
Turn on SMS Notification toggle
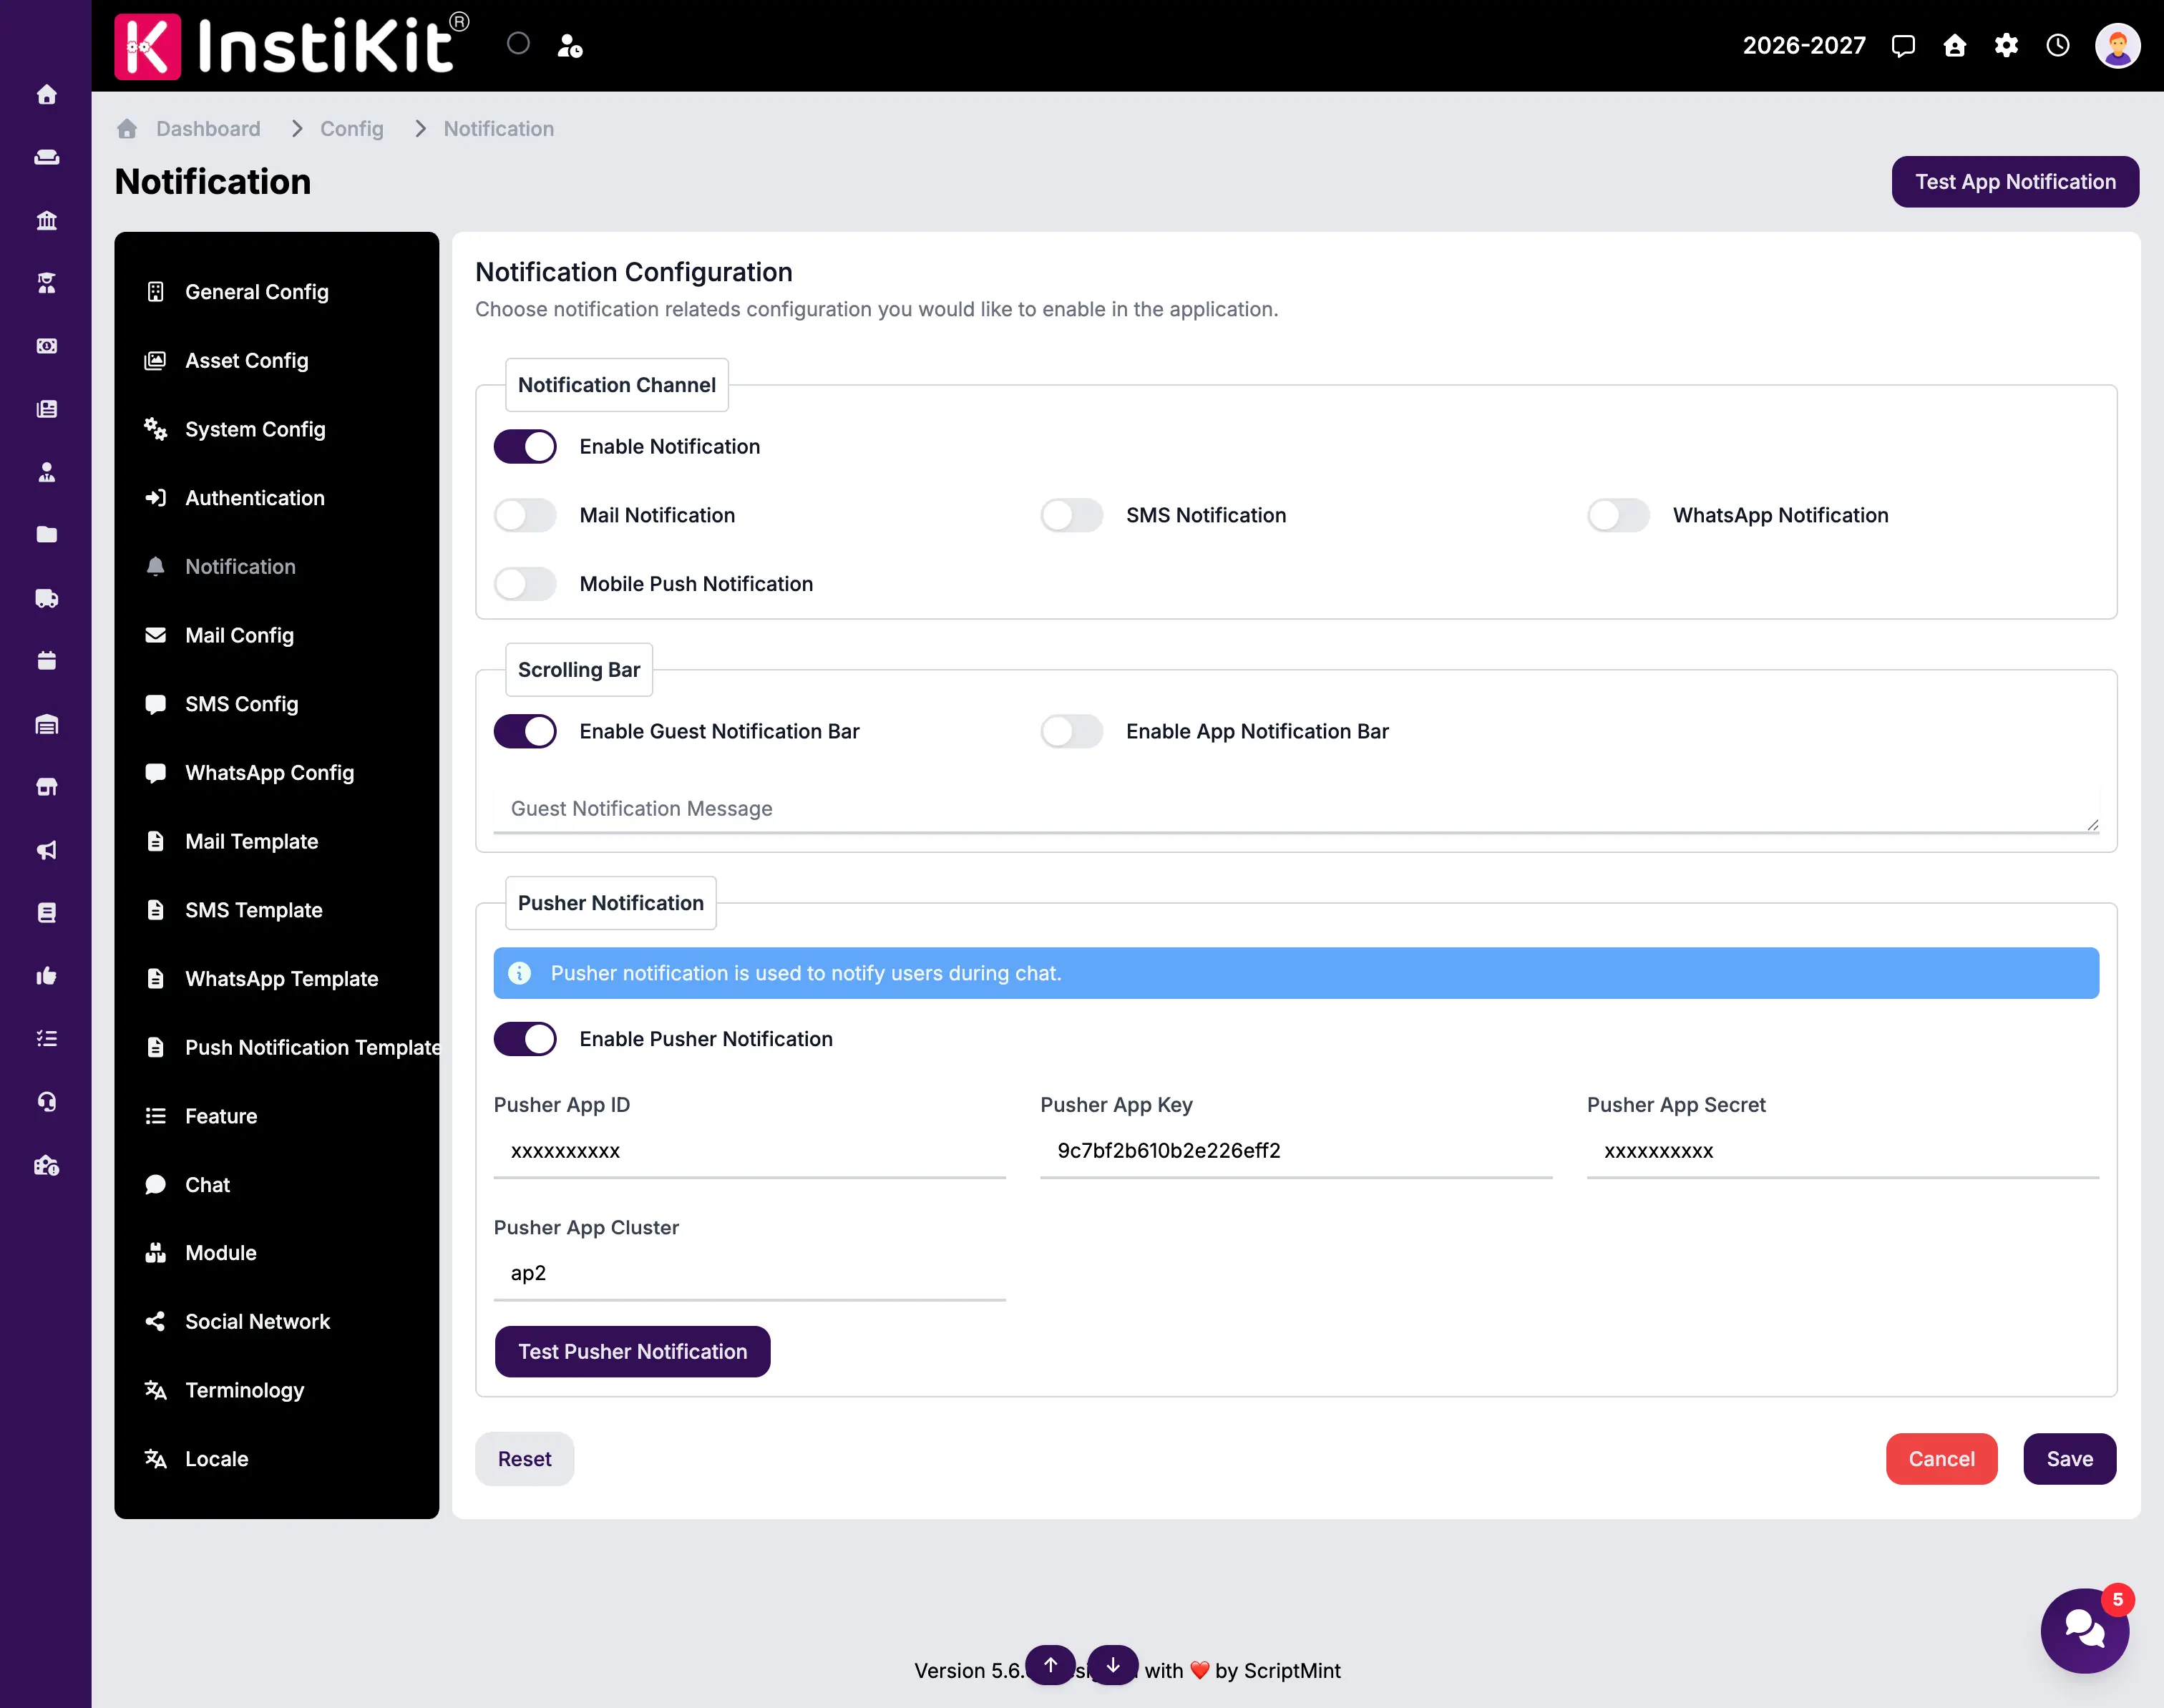point(1071,516)
